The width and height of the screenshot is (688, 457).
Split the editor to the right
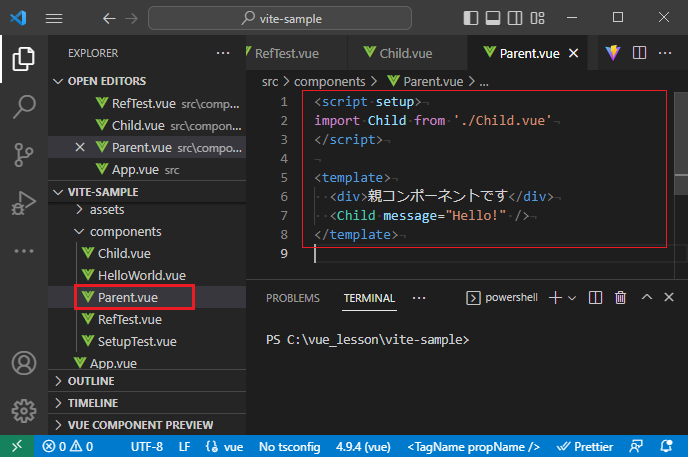coord(639,53)
